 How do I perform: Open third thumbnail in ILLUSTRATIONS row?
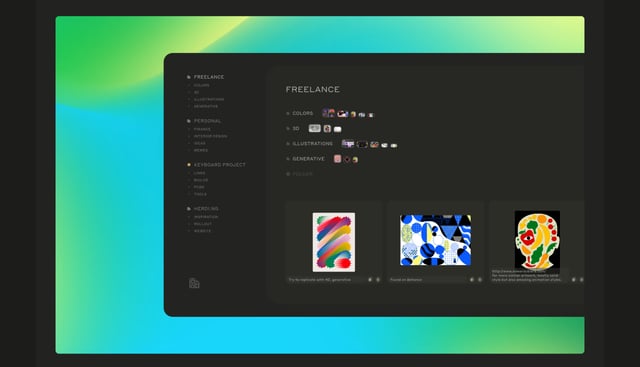(374, 145)
